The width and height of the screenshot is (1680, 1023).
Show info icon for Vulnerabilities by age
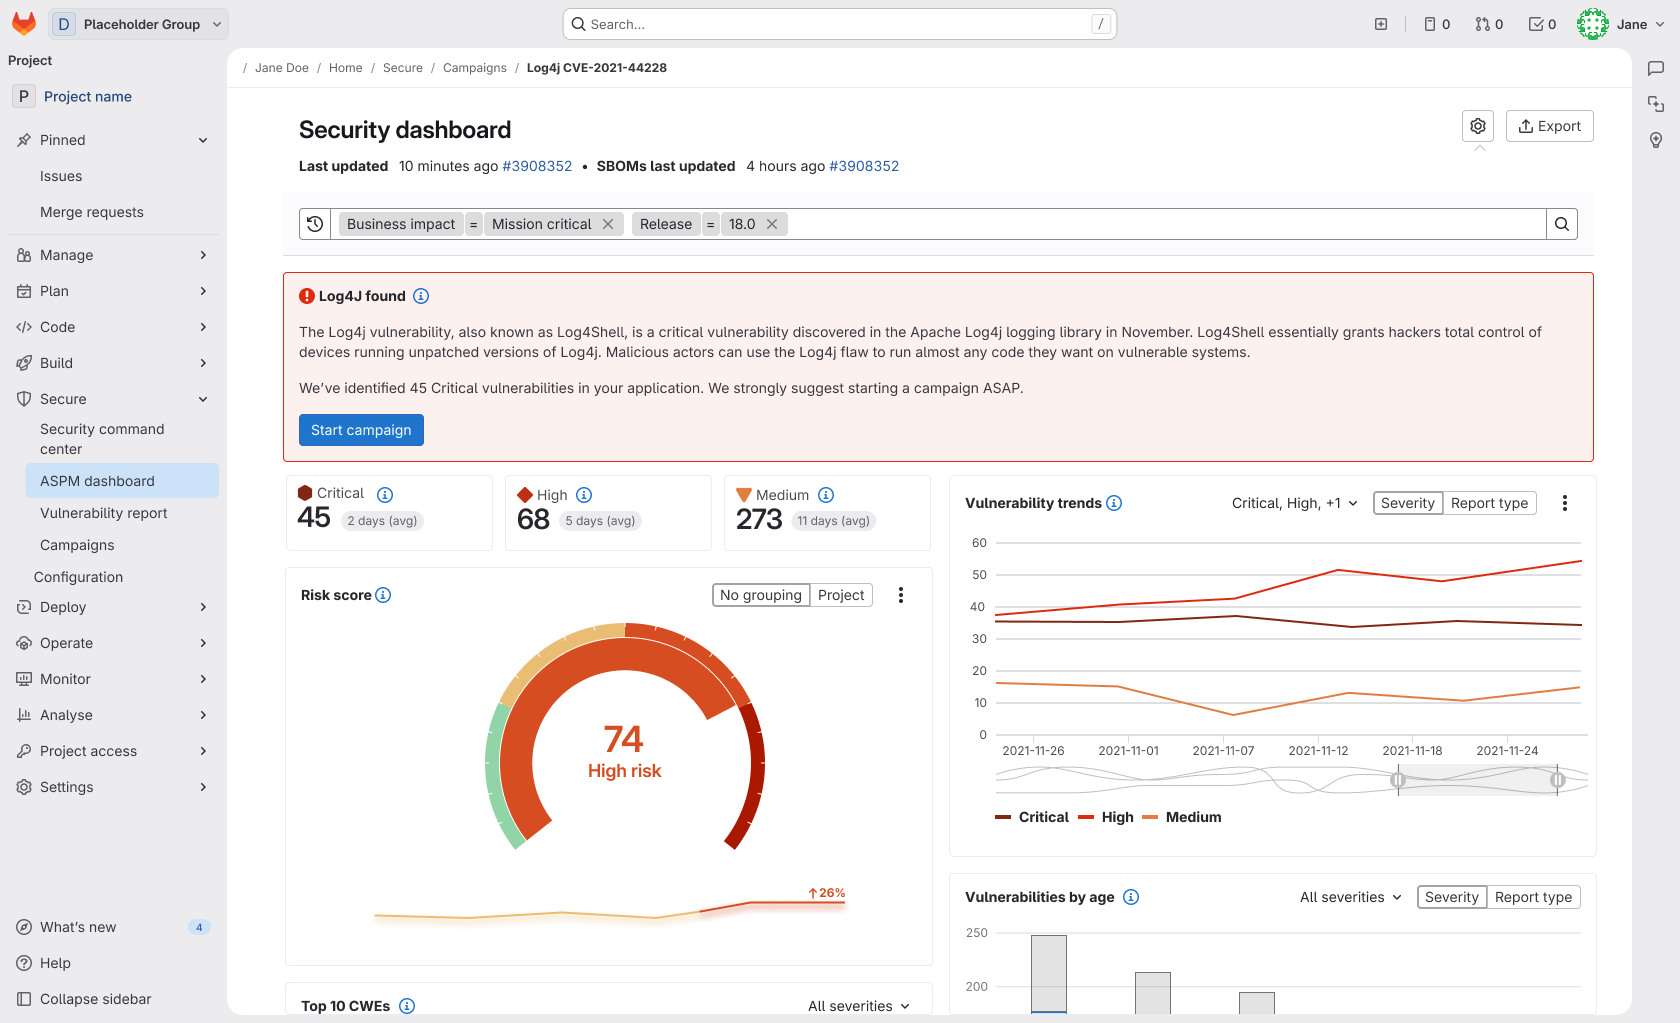1131,897
